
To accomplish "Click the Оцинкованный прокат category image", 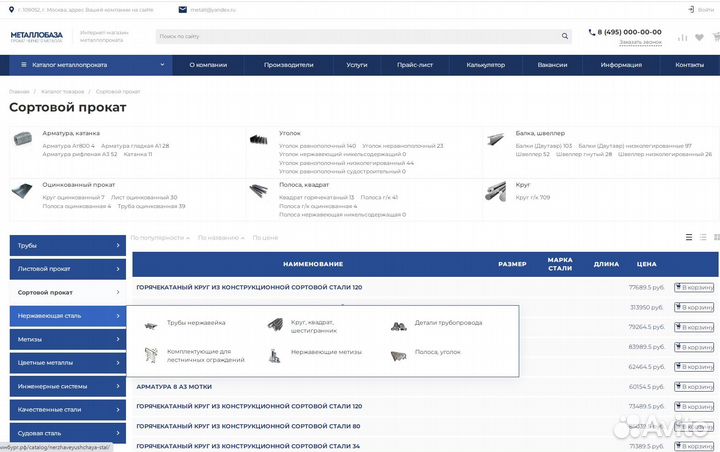I will (x=22, y=191).
